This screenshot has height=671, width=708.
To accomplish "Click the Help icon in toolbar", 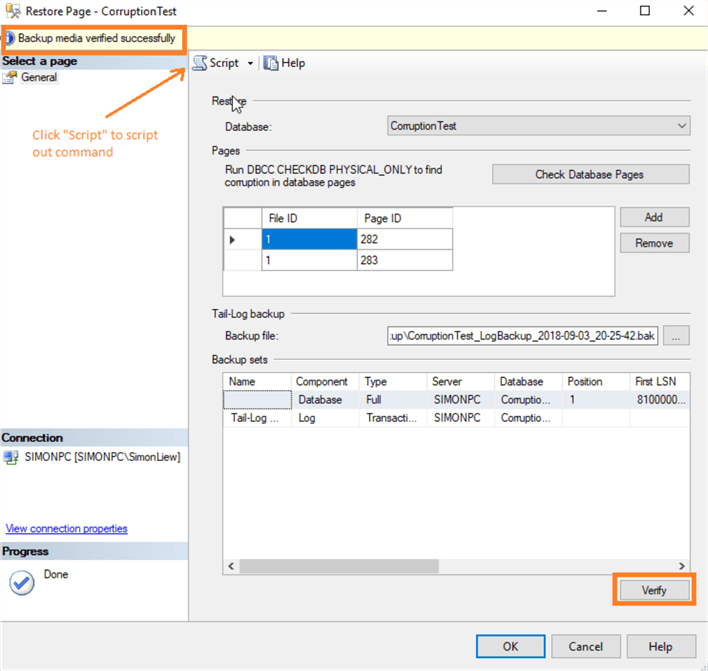I will [271, 63].
